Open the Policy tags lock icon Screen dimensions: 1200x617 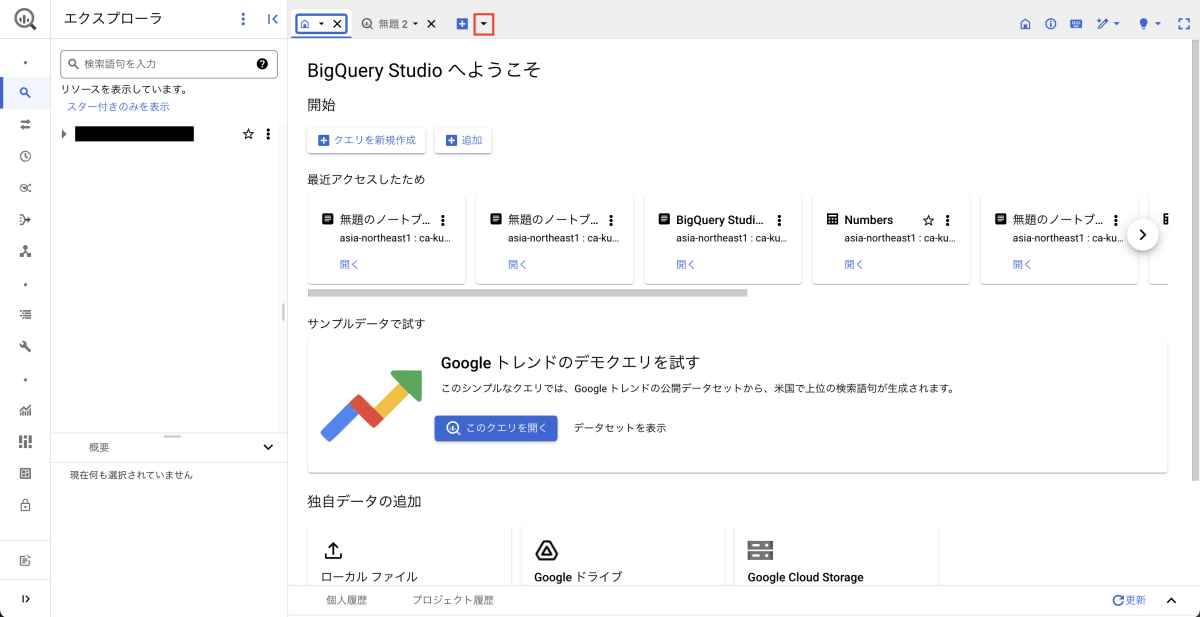click(25, 505)
